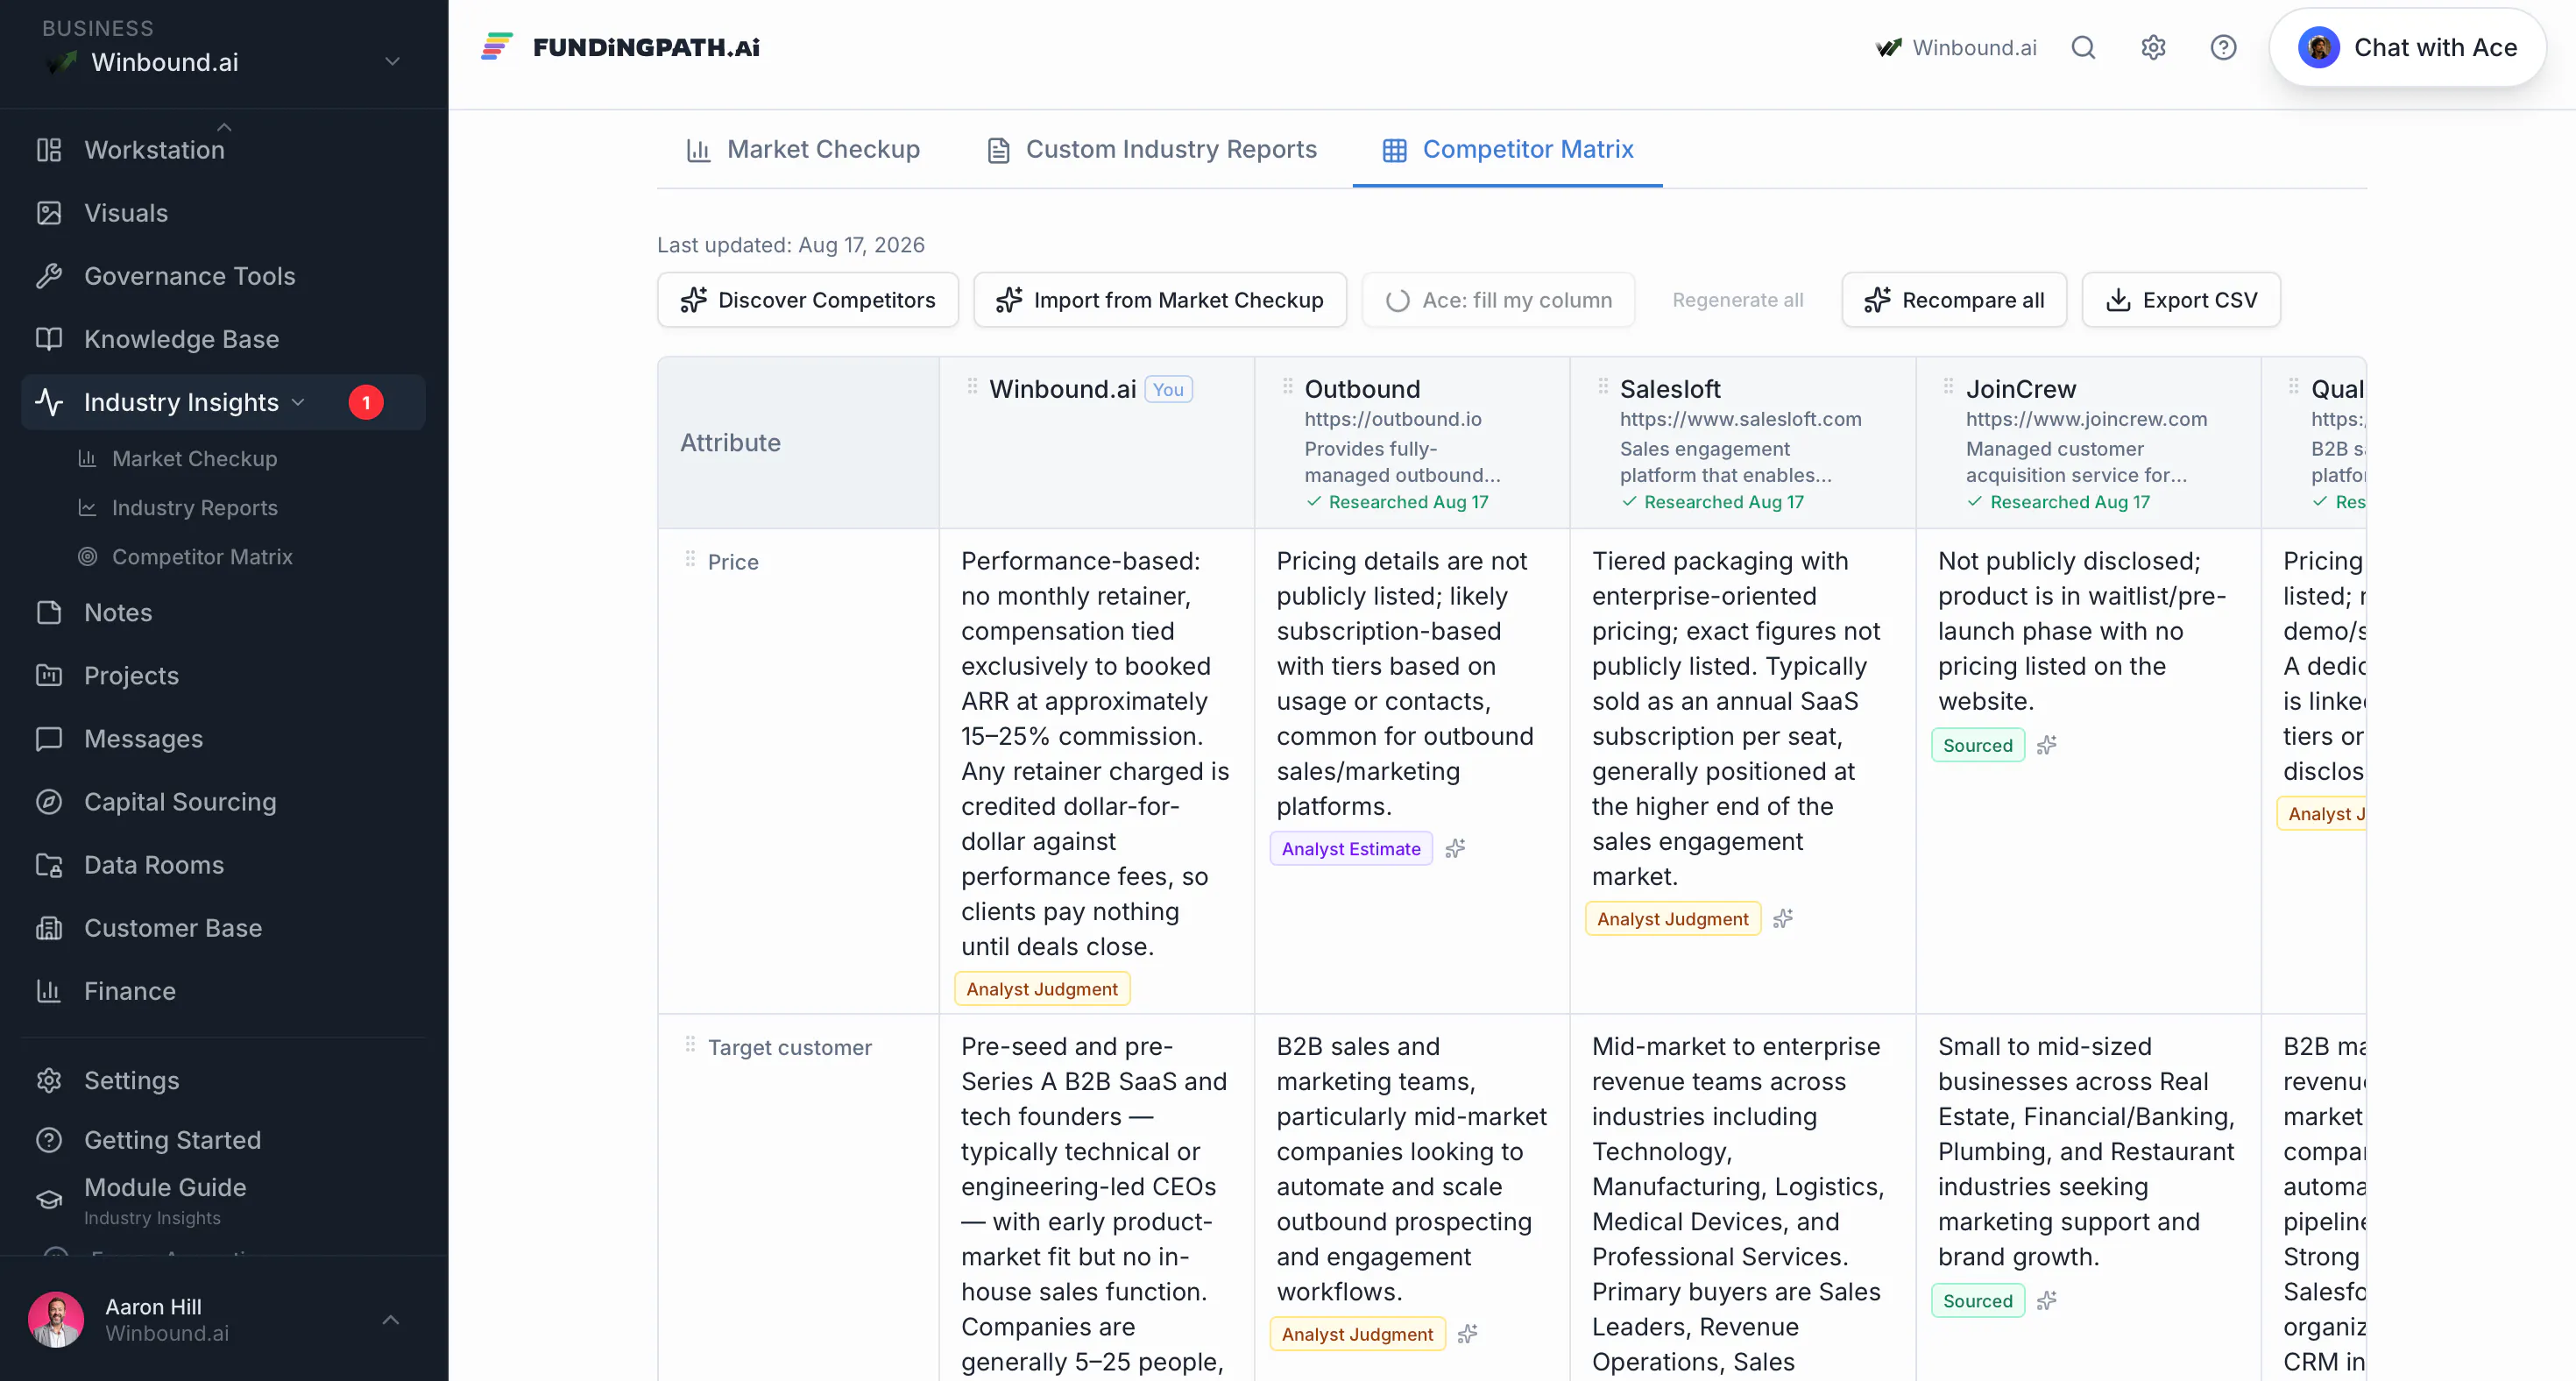Open settings gear icon in top header

coord(2153,47)
